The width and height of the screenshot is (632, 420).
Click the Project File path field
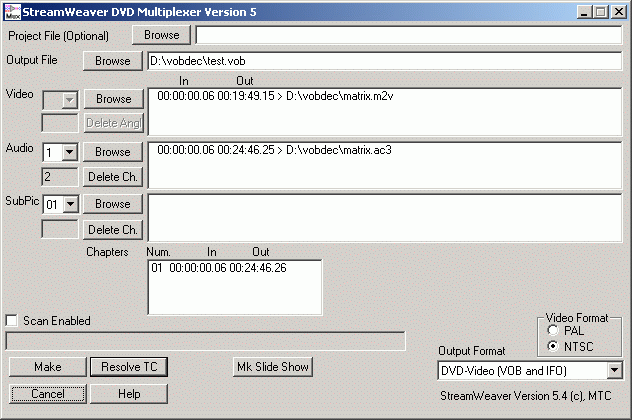409,35
